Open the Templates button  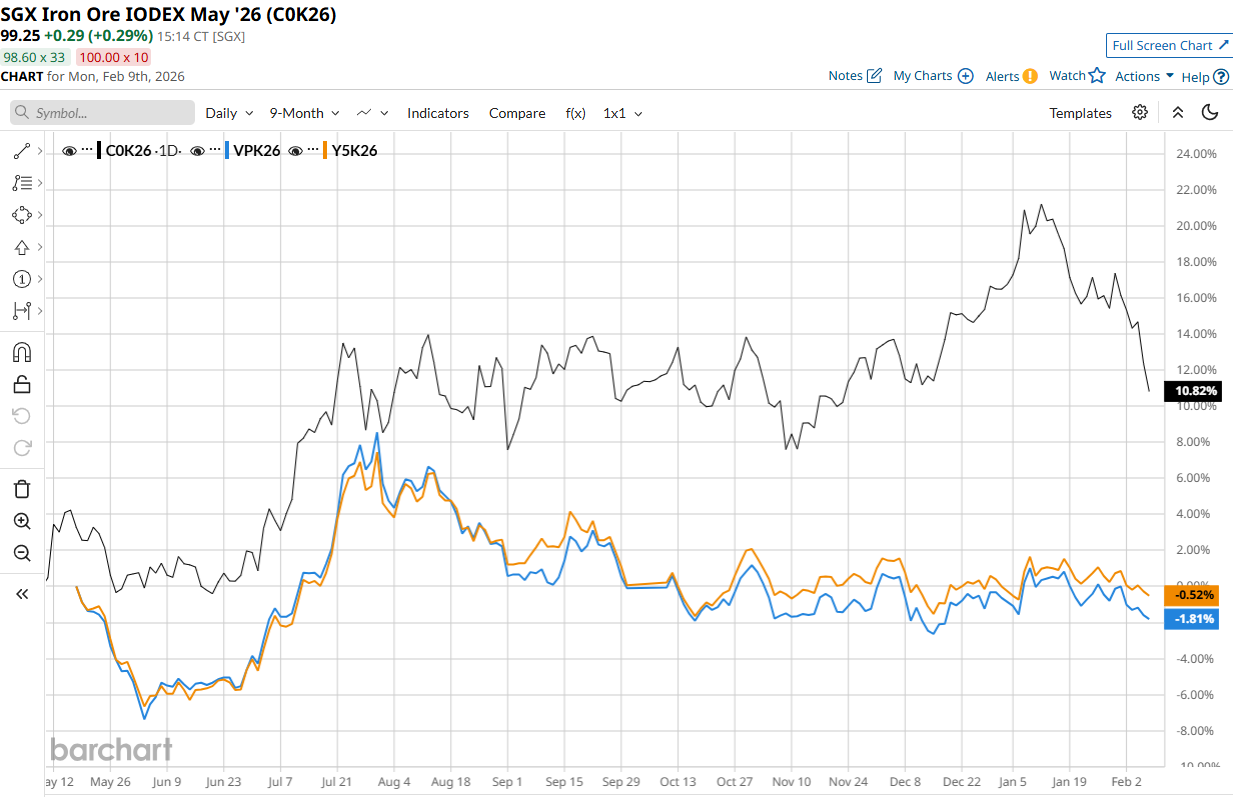(1080, 113)
